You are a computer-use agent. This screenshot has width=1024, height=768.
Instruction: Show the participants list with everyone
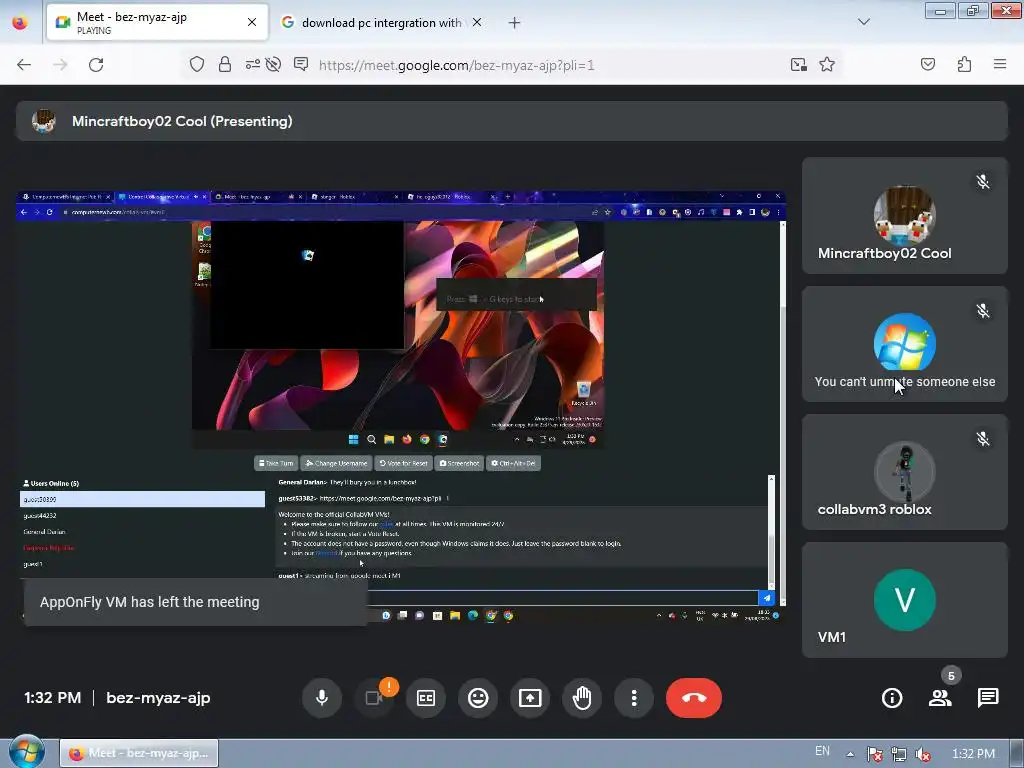[x=940, y=698]
